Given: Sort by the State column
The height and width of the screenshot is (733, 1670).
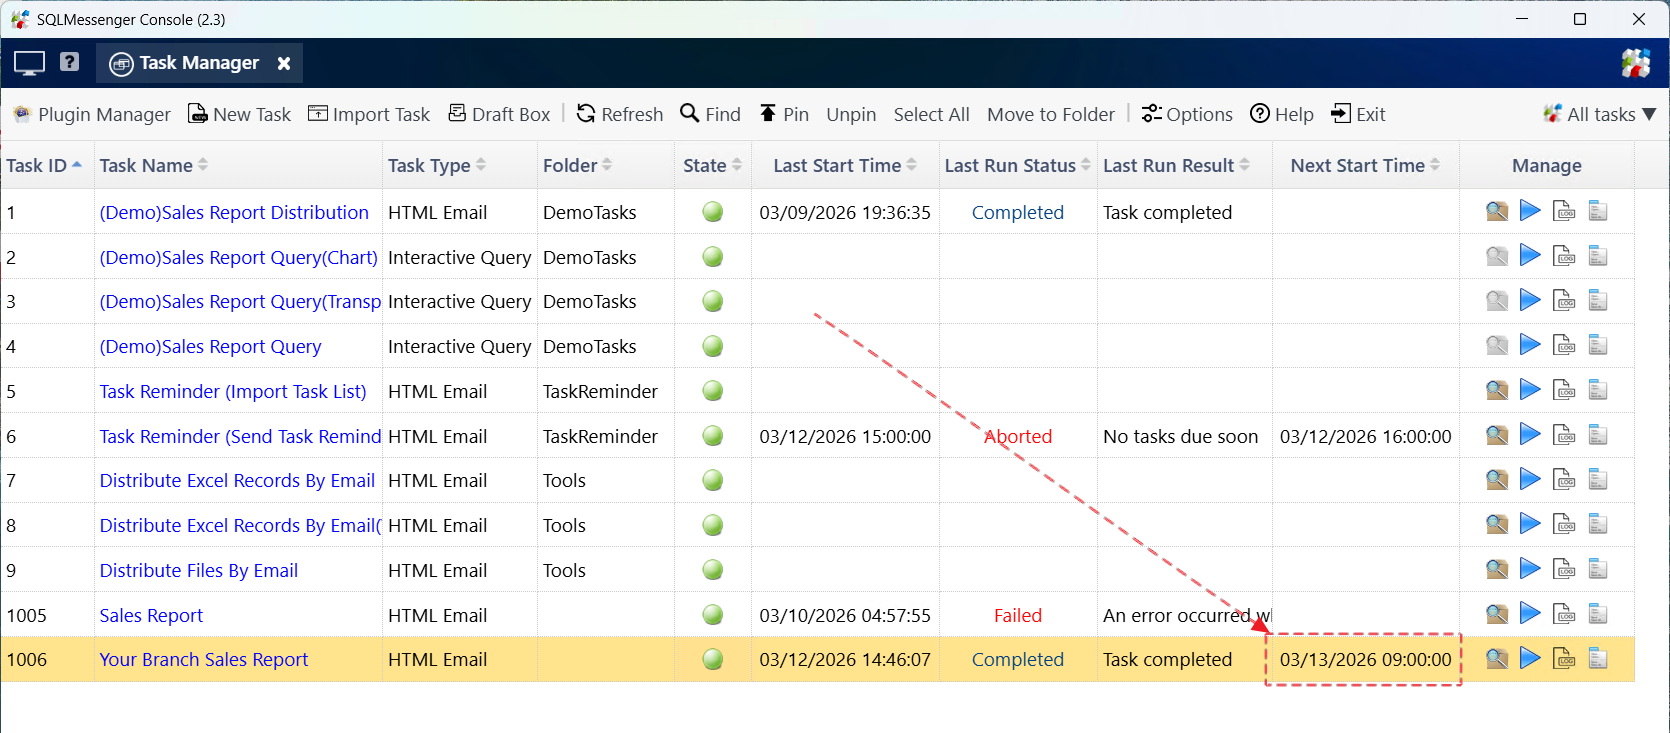Looking at the screenshot, I should click(x=713, y=165).
